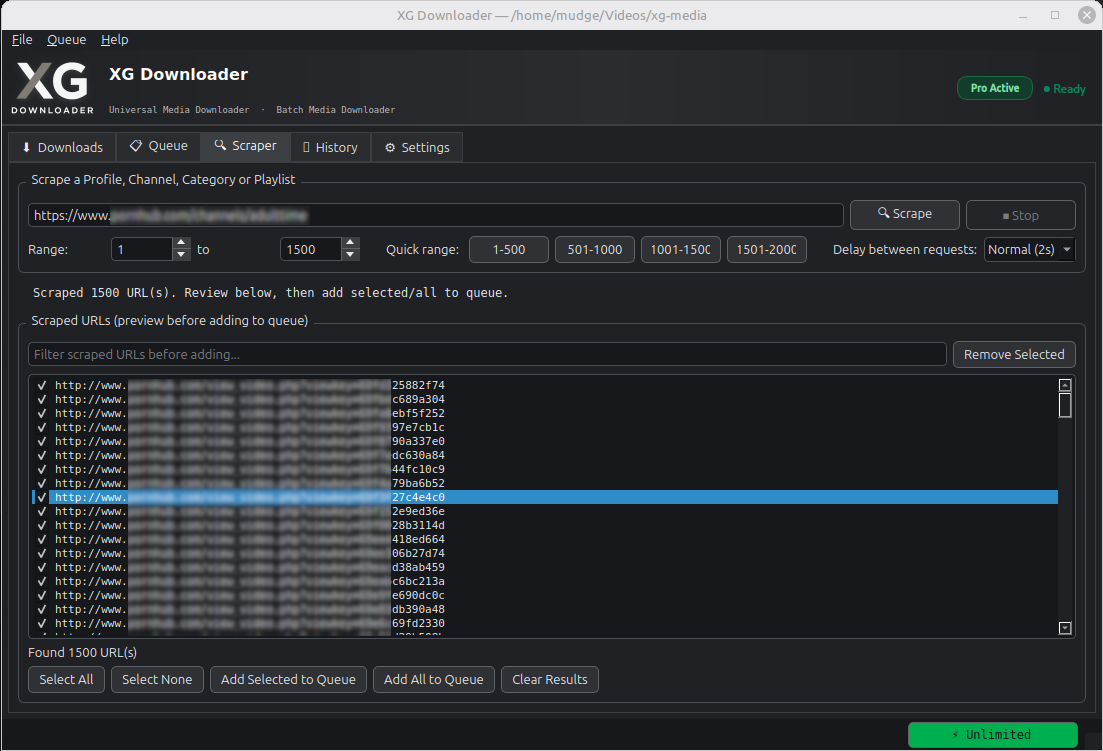Select the URL row ending 2e9ed36e
Image resolution: width=1103 pixels, height=751 pixels.
pyautogui.click(x=545, y=511)
